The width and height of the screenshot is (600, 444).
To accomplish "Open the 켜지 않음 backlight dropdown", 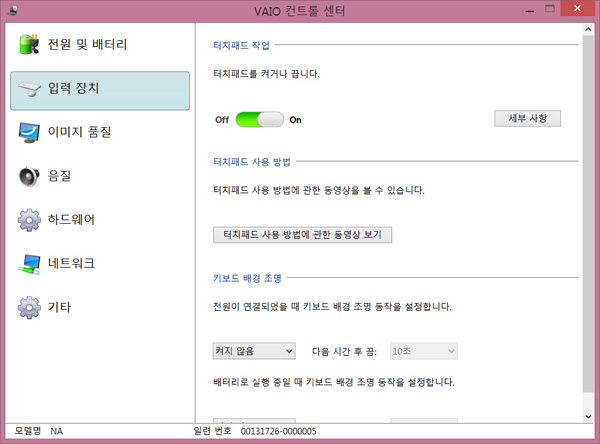I will point(254,351).
